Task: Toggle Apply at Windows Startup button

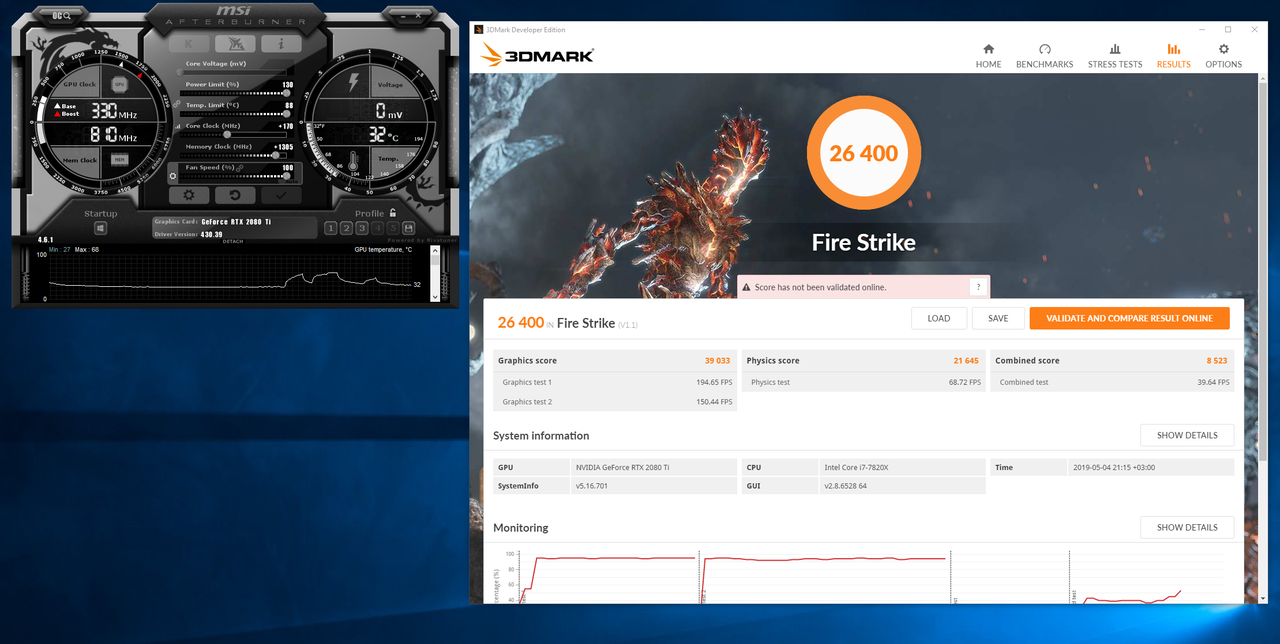Action: coord(101,228)
